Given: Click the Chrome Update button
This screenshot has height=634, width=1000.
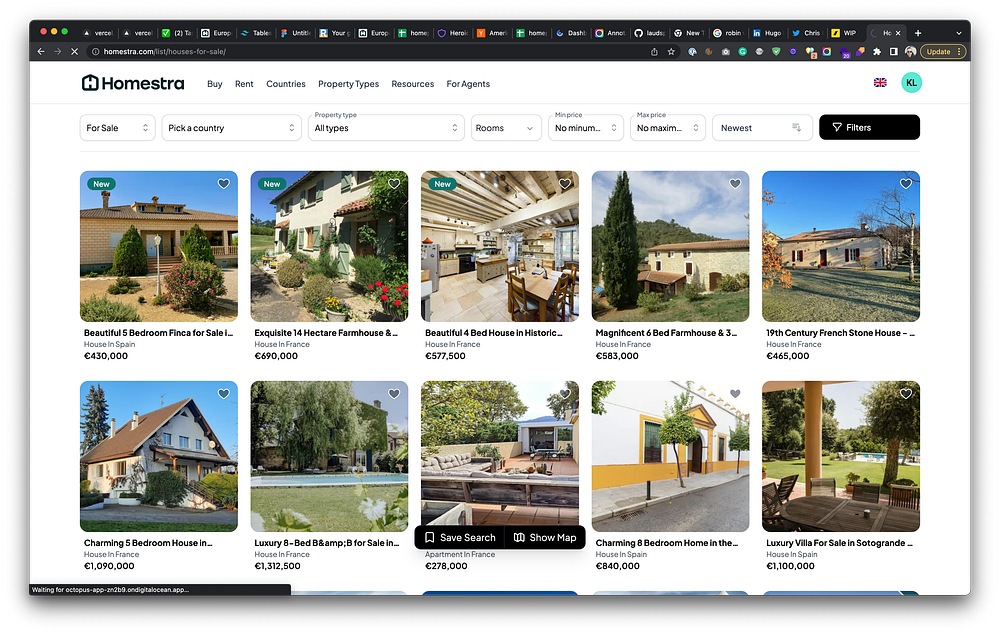Looking at the screenshot, I should (x=943, y=52).
